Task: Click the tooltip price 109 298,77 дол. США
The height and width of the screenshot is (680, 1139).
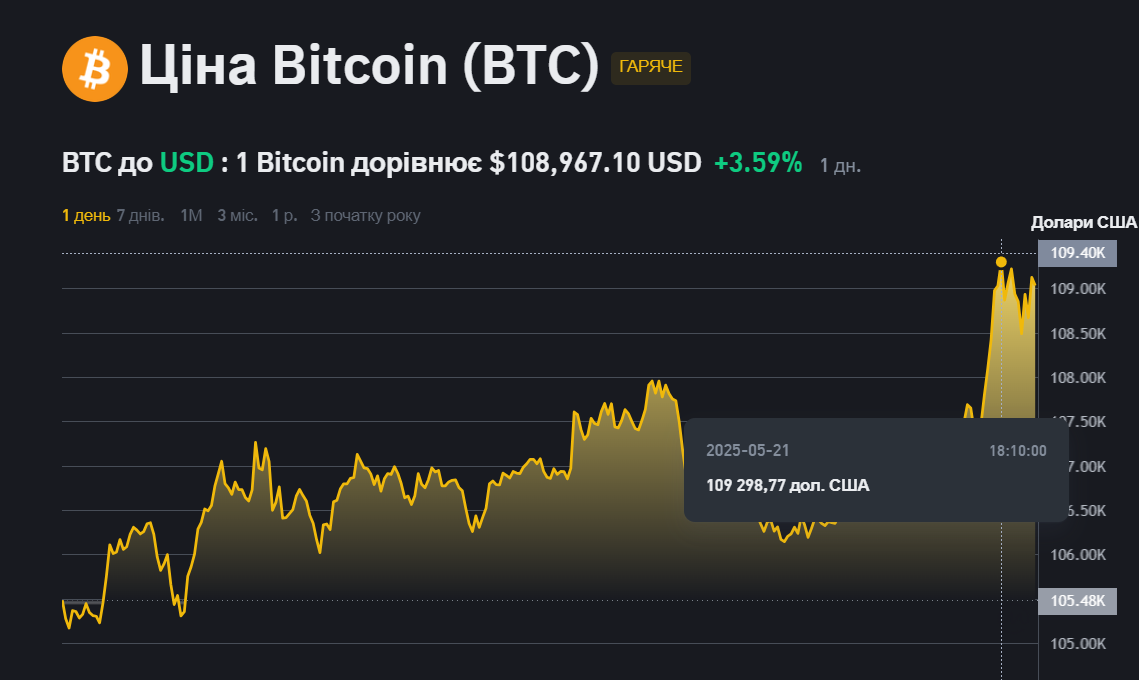Action: (788, 486)
